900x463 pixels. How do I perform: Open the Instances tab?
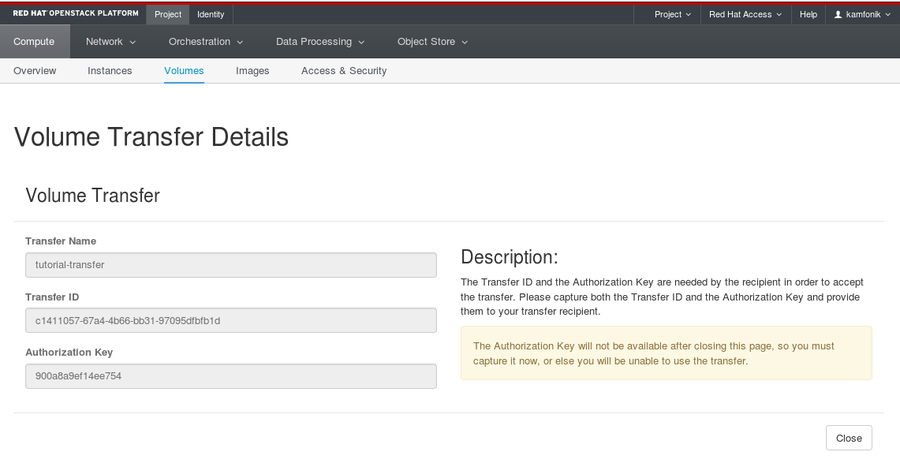(x=110, y=71)
